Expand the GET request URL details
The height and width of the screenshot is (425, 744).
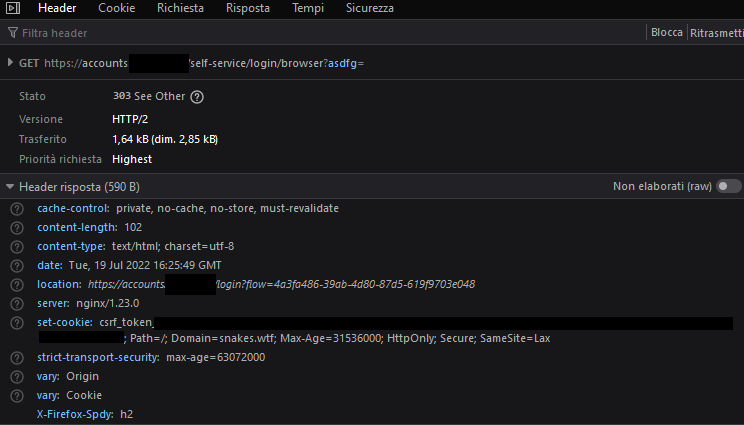pos(10,63)
